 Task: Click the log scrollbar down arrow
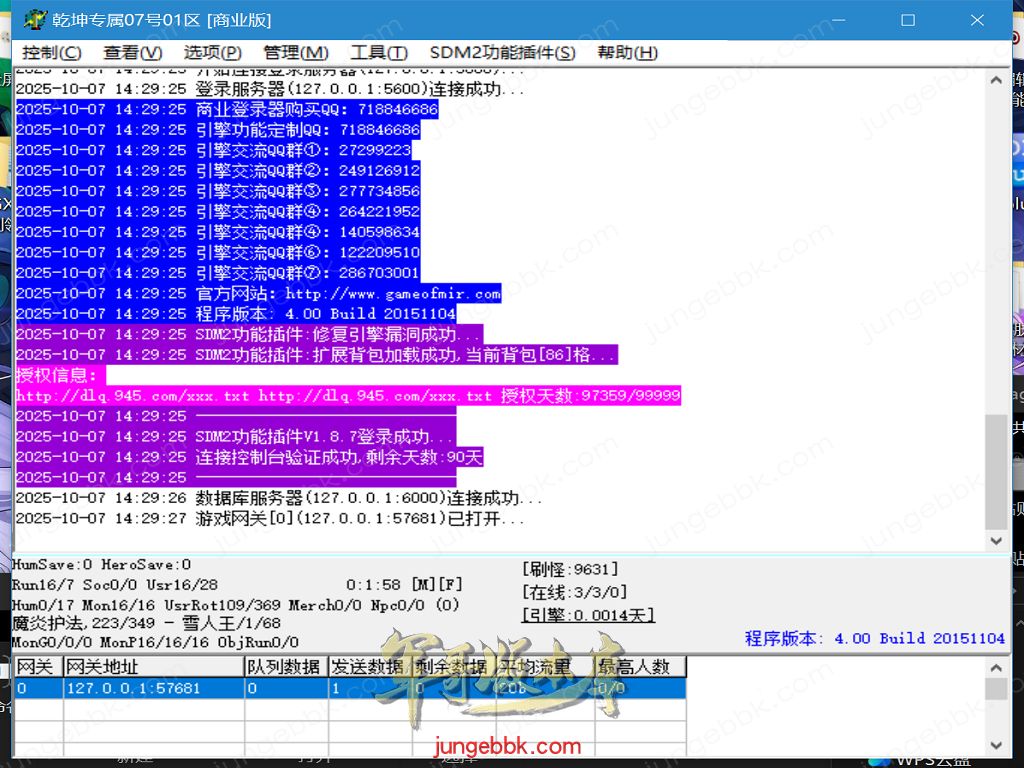tap(996, 540)
